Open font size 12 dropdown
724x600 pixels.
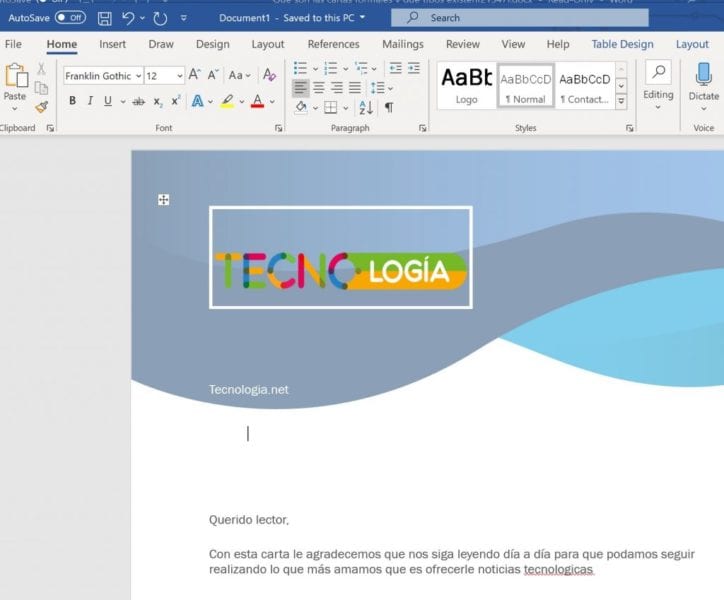click(x=179, y=76)
